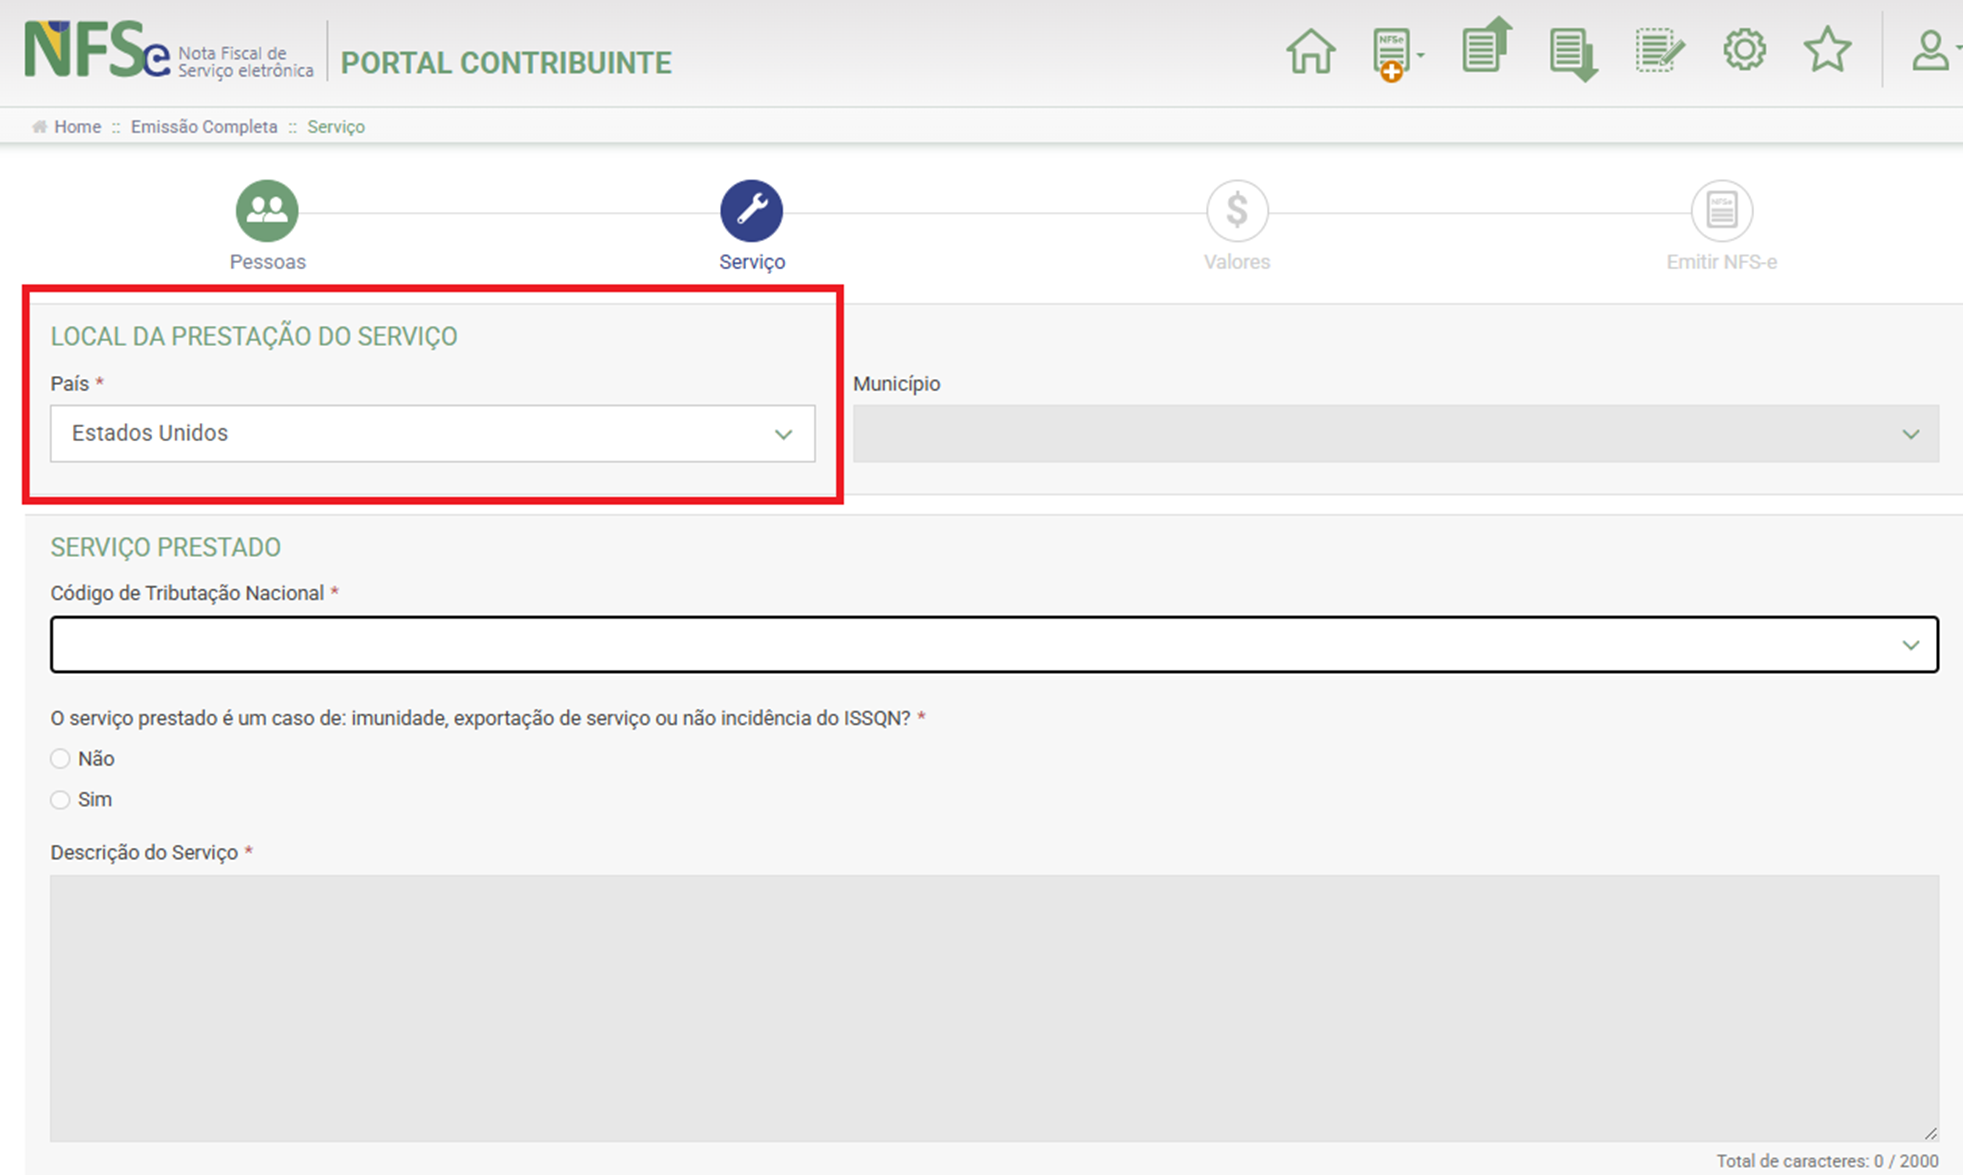This screenshot has height=1175, width=1963.
Task: Click the issued notes upload-arrow icon
Action: pyautogui.click(x=1485, y=47)
